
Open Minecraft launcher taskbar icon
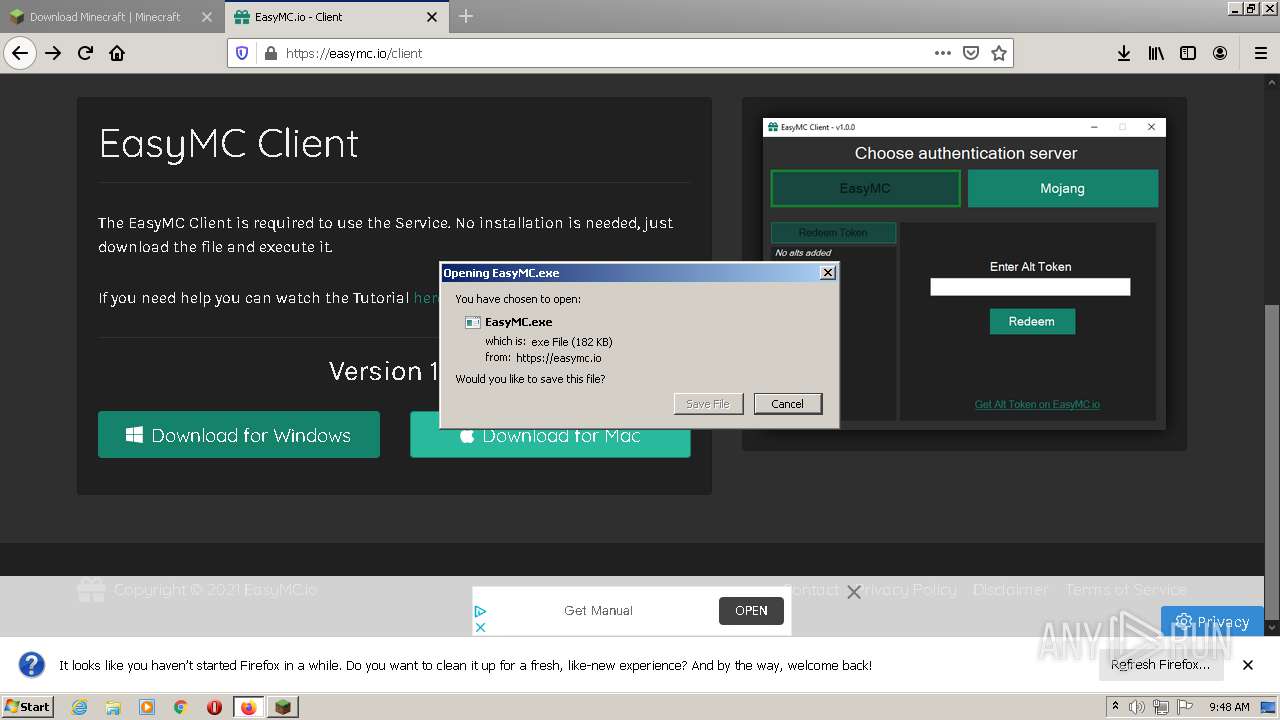pos(284,707)
